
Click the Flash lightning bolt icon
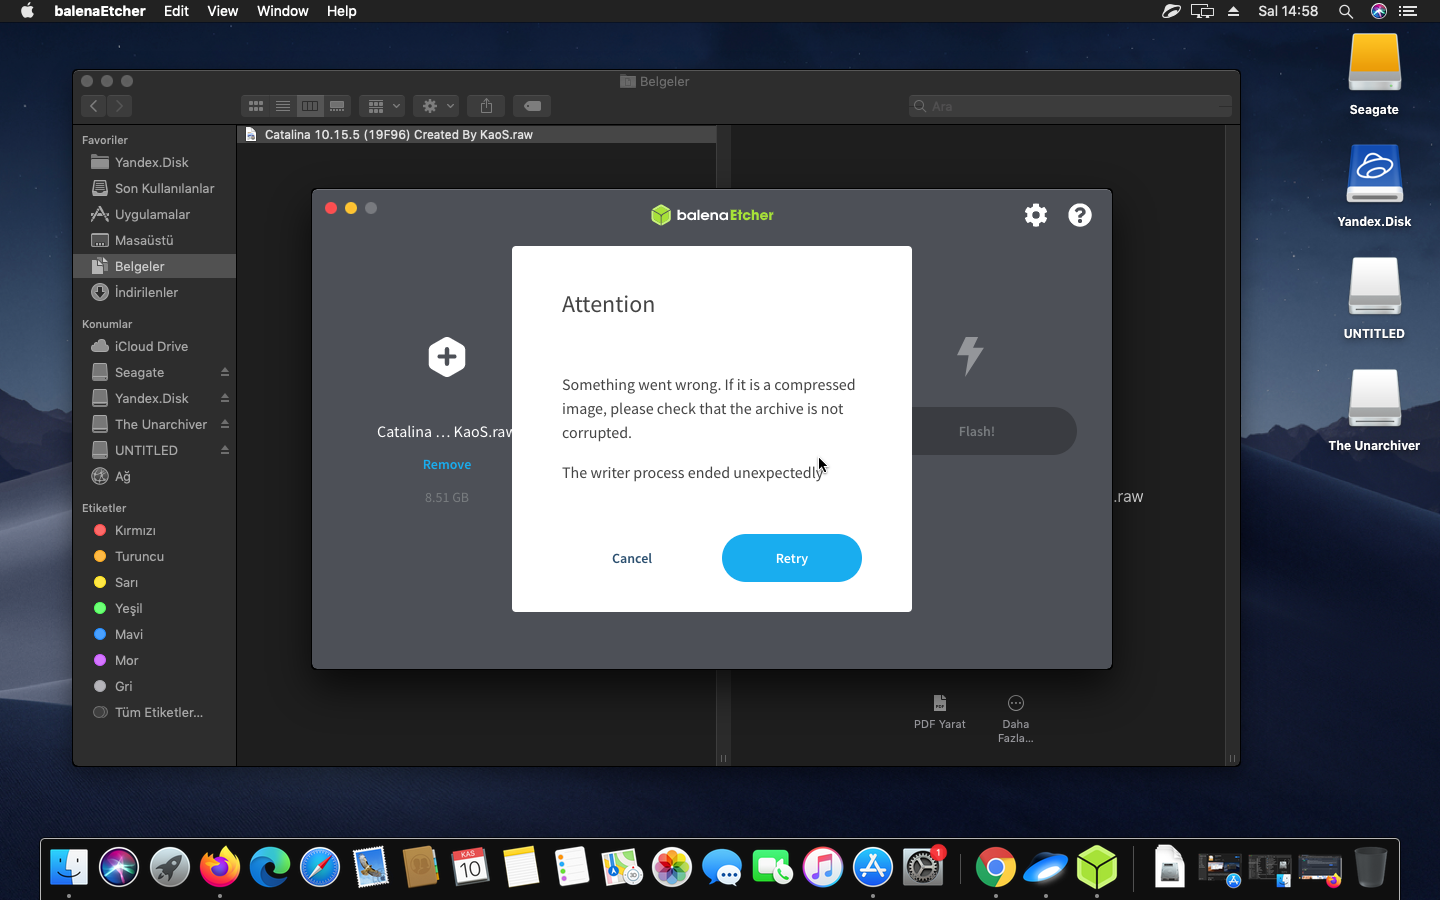[970, 355]
